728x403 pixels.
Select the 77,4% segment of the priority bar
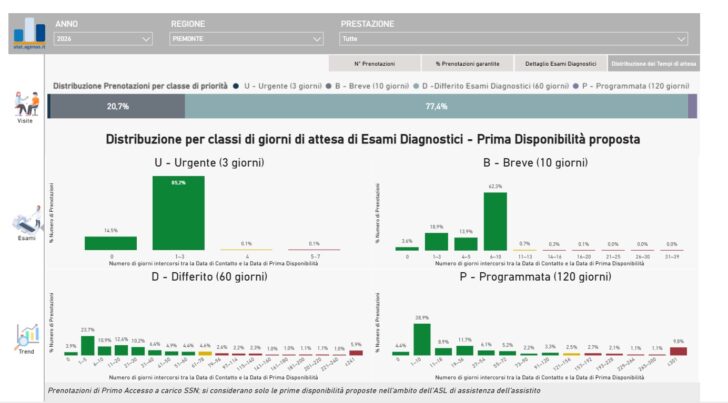pyautogui.click(x=436, y=106)
